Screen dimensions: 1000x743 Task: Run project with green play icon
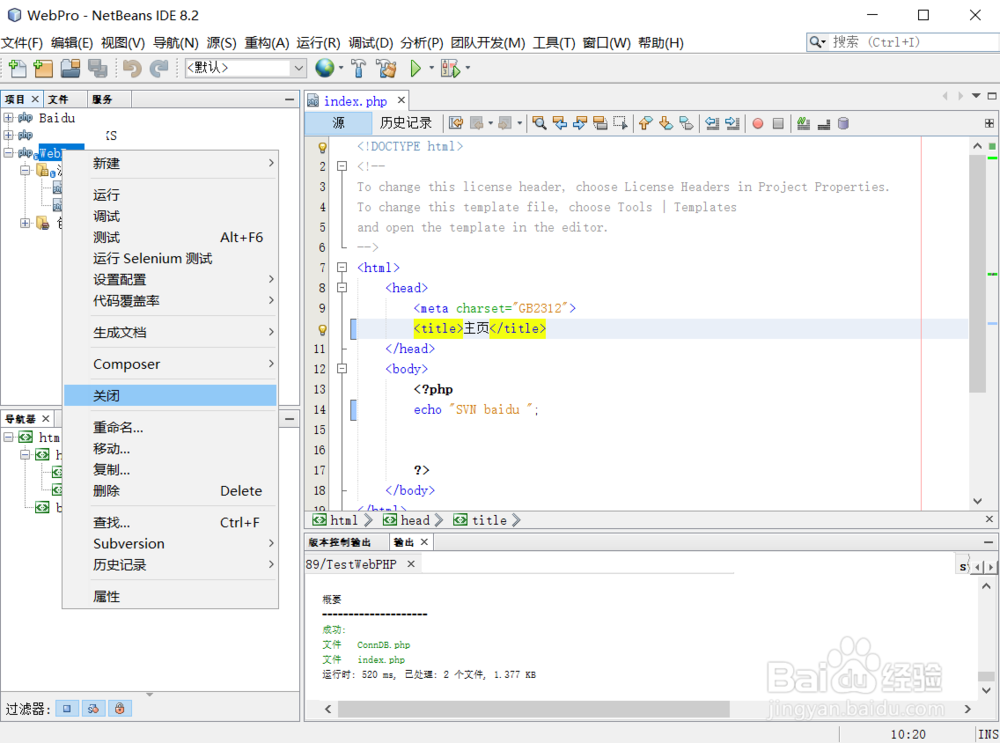(x=416, y=68)
